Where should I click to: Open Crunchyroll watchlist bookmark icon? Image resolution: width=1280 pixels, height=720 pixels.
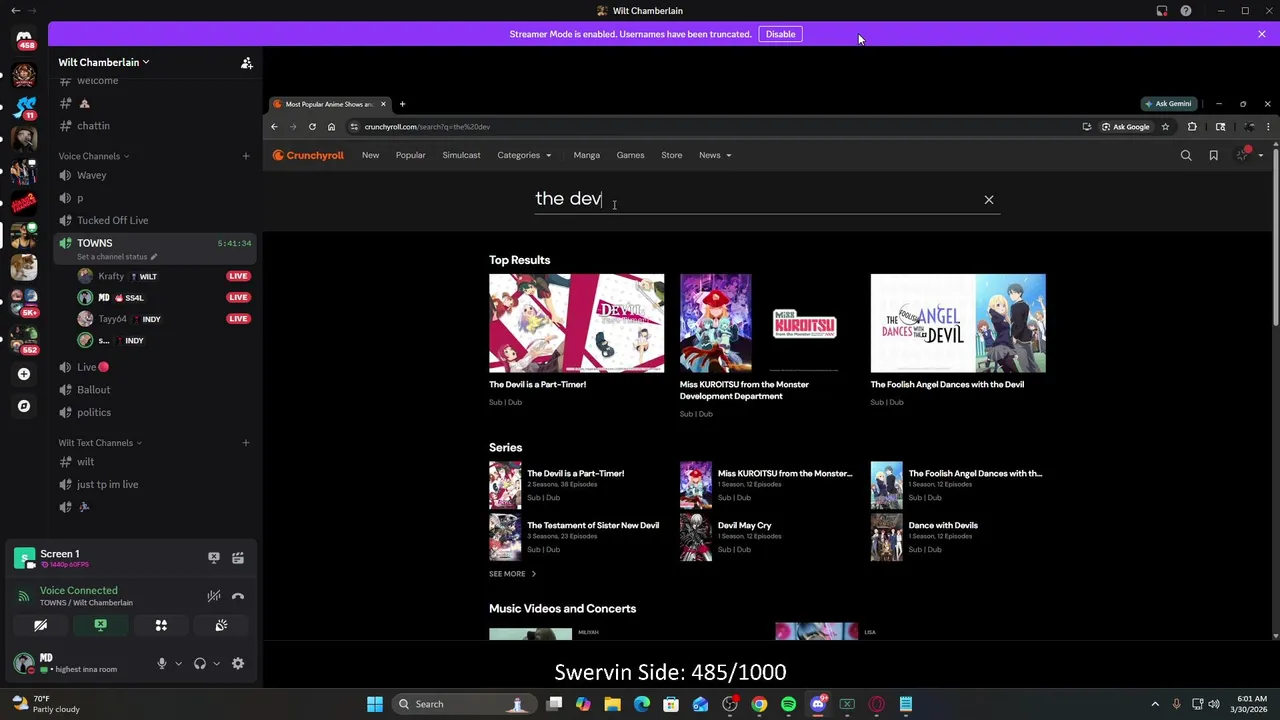pos(1213,155)
